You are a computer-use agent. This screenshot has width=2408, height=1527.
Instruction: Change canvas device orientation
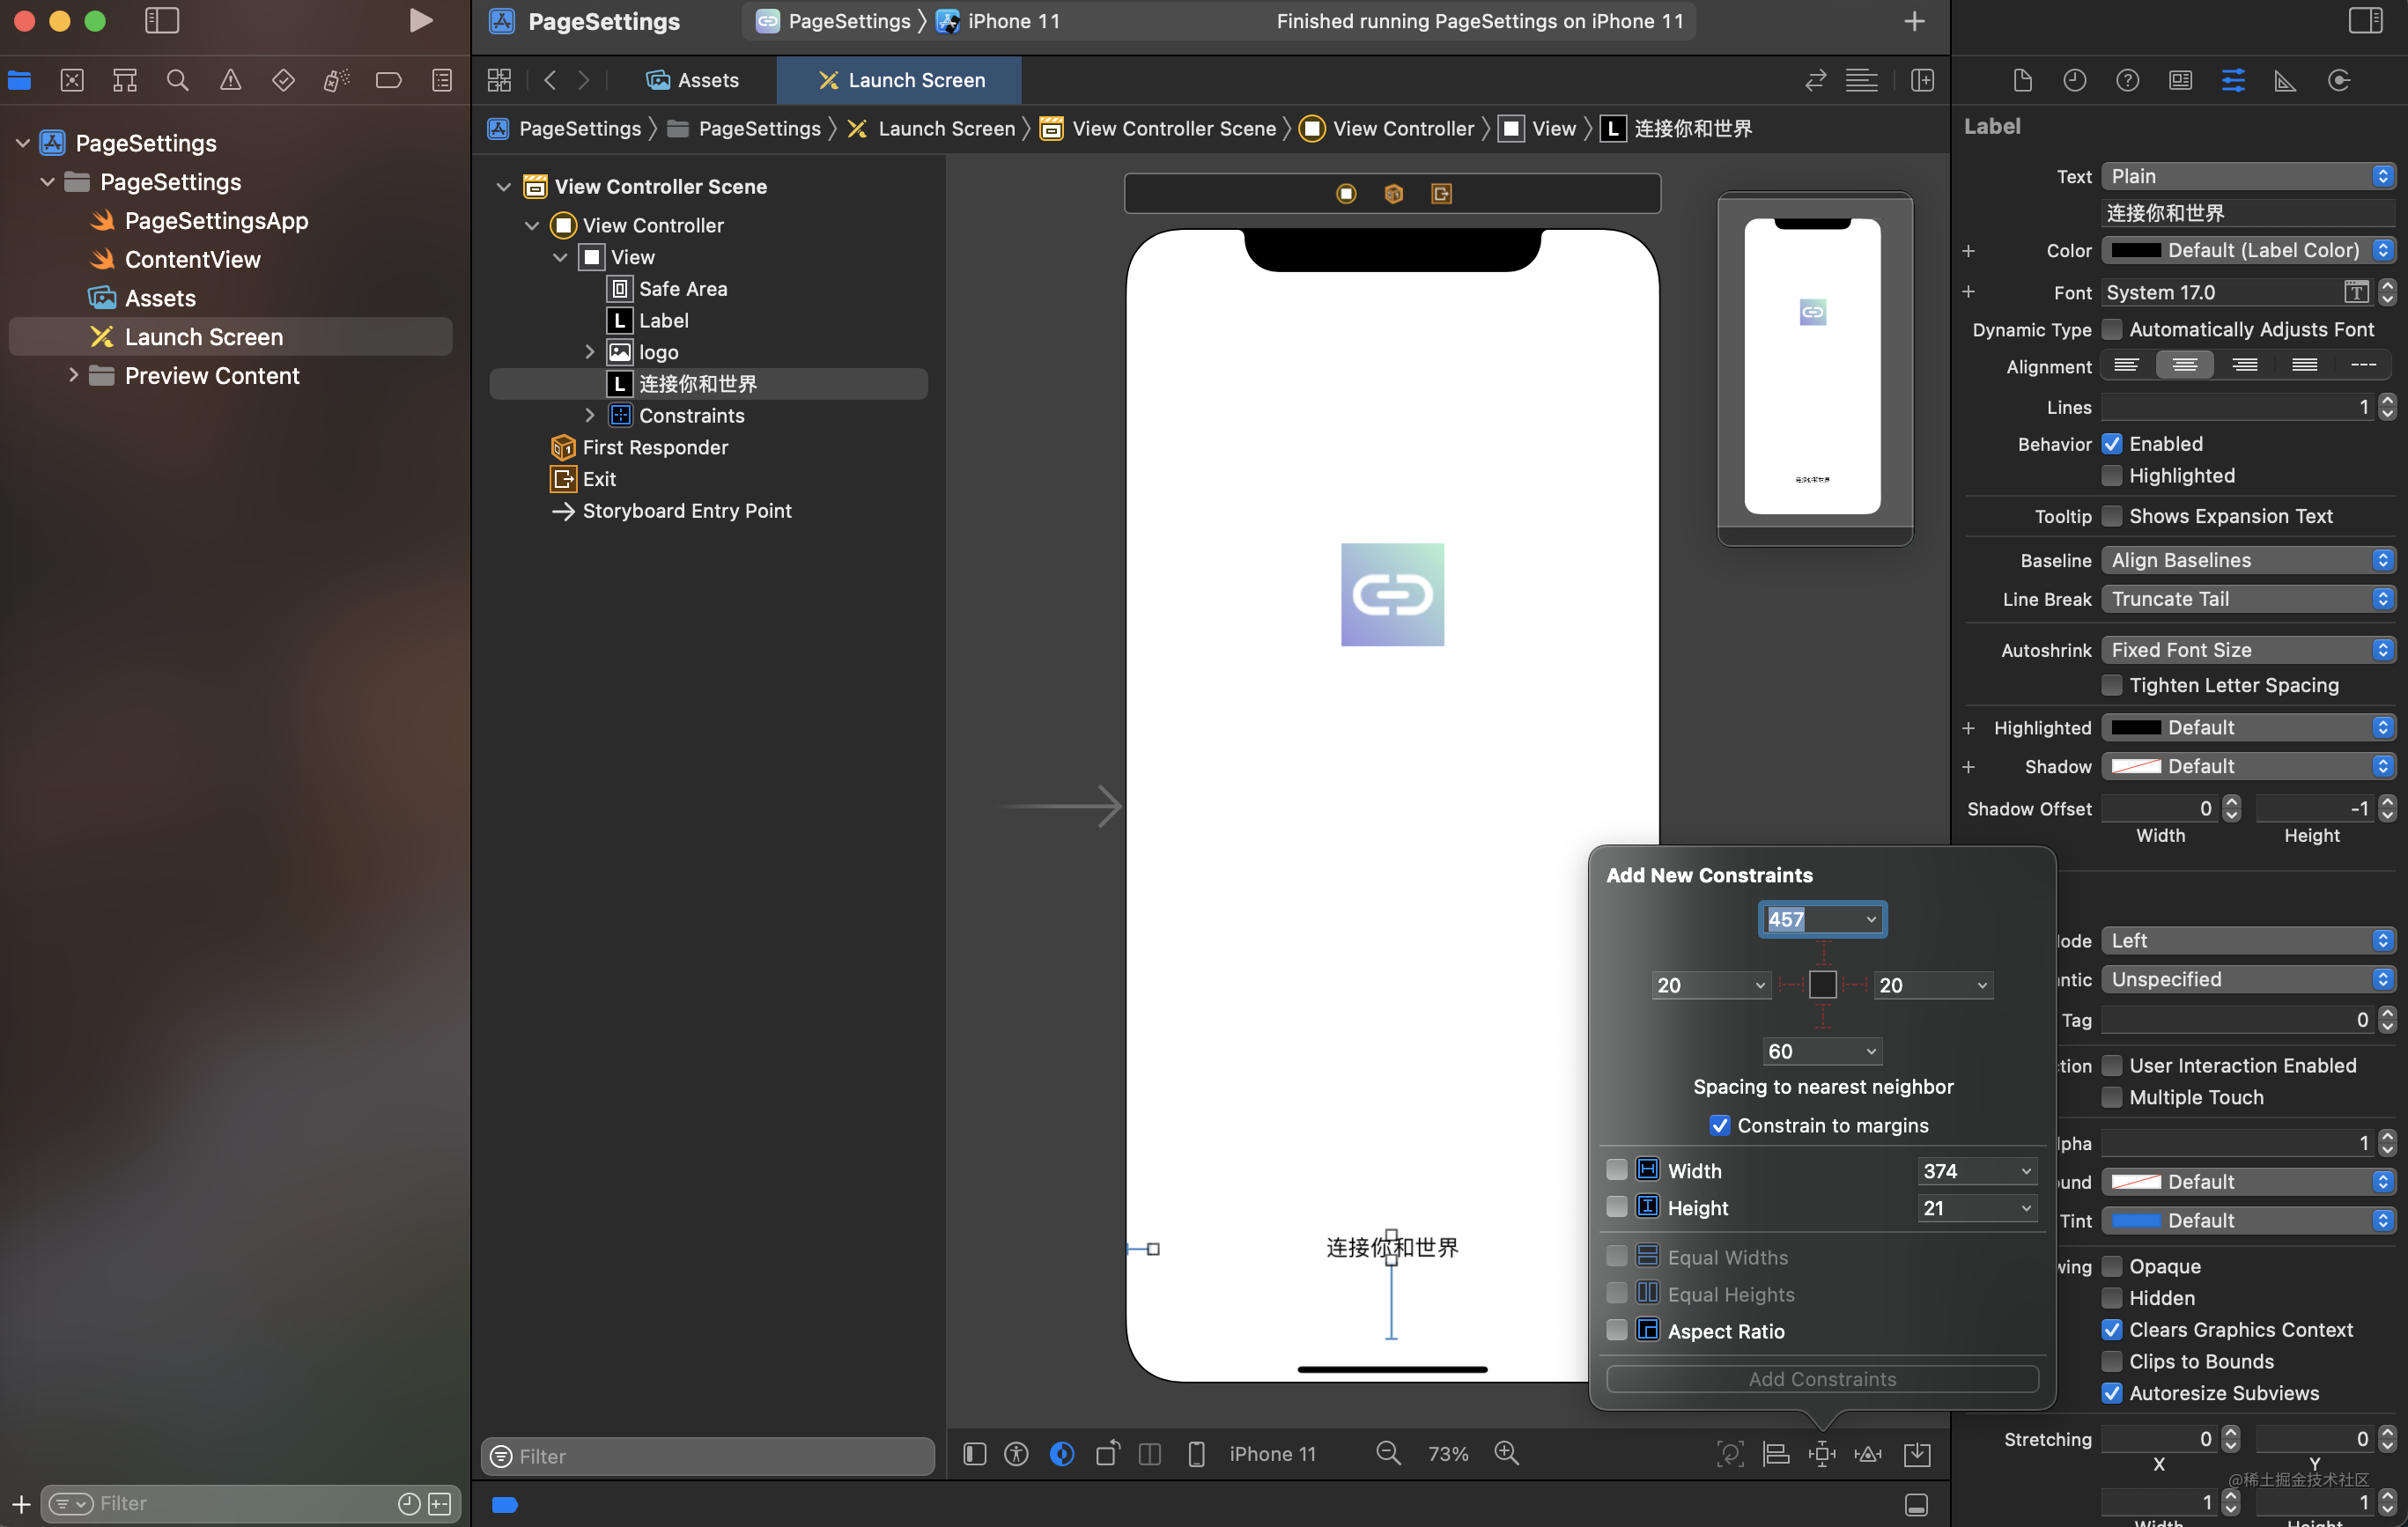click(1107, 1453)
